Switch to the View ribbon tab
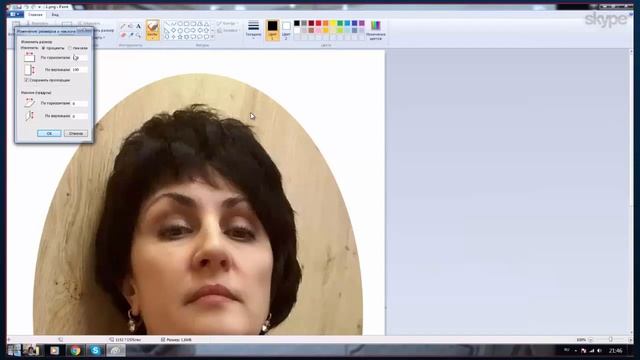This screenshot has width=640, height=360. pyautogui.click(x=55, y=14)
